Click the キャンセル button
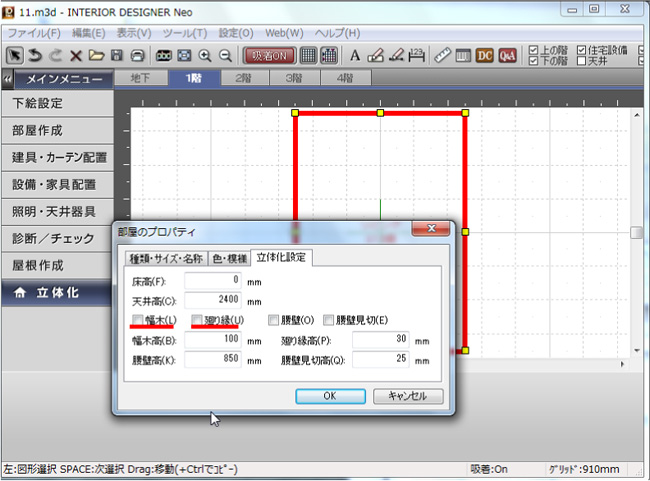The width and height of the screenshot is (650, 481). (407, 396)
